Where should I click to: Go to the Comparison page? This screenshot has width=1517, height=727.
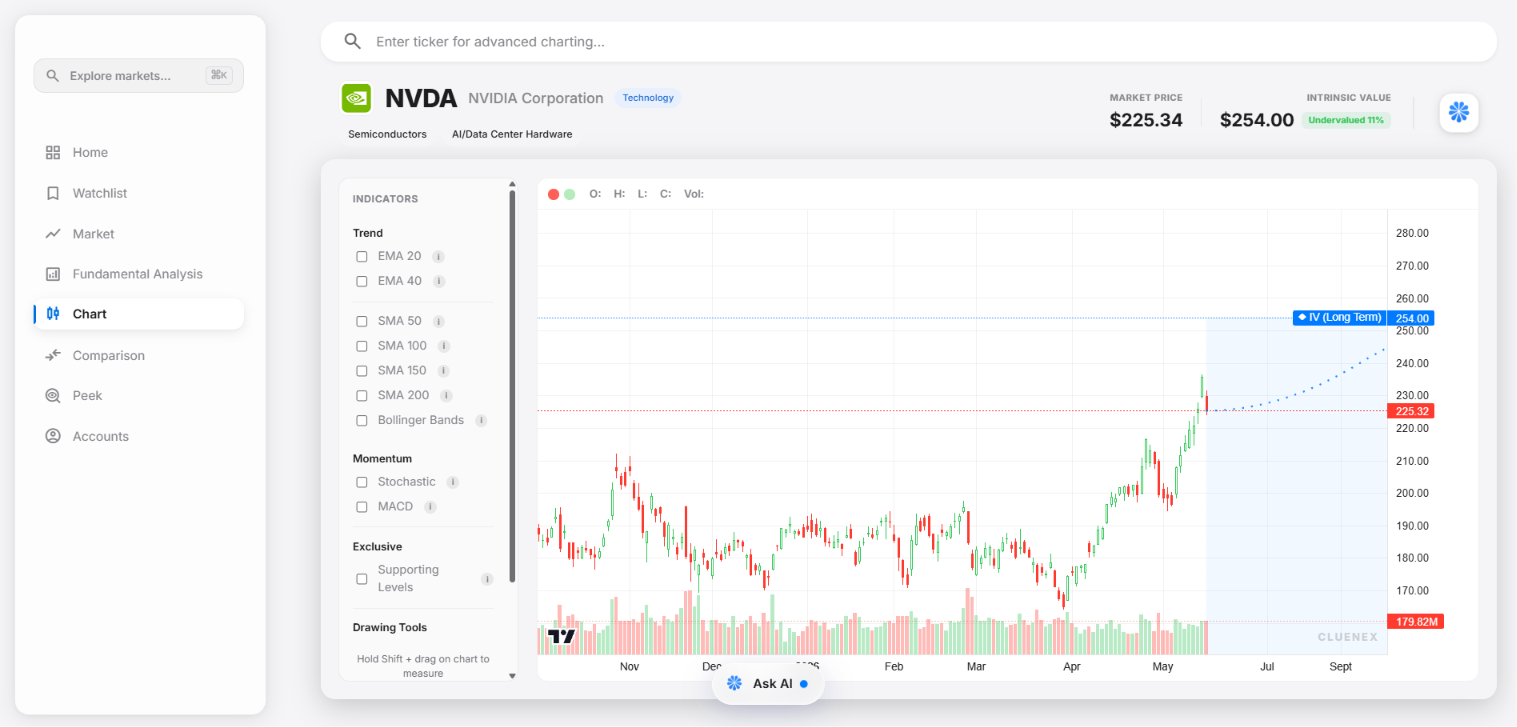(138, 356)
